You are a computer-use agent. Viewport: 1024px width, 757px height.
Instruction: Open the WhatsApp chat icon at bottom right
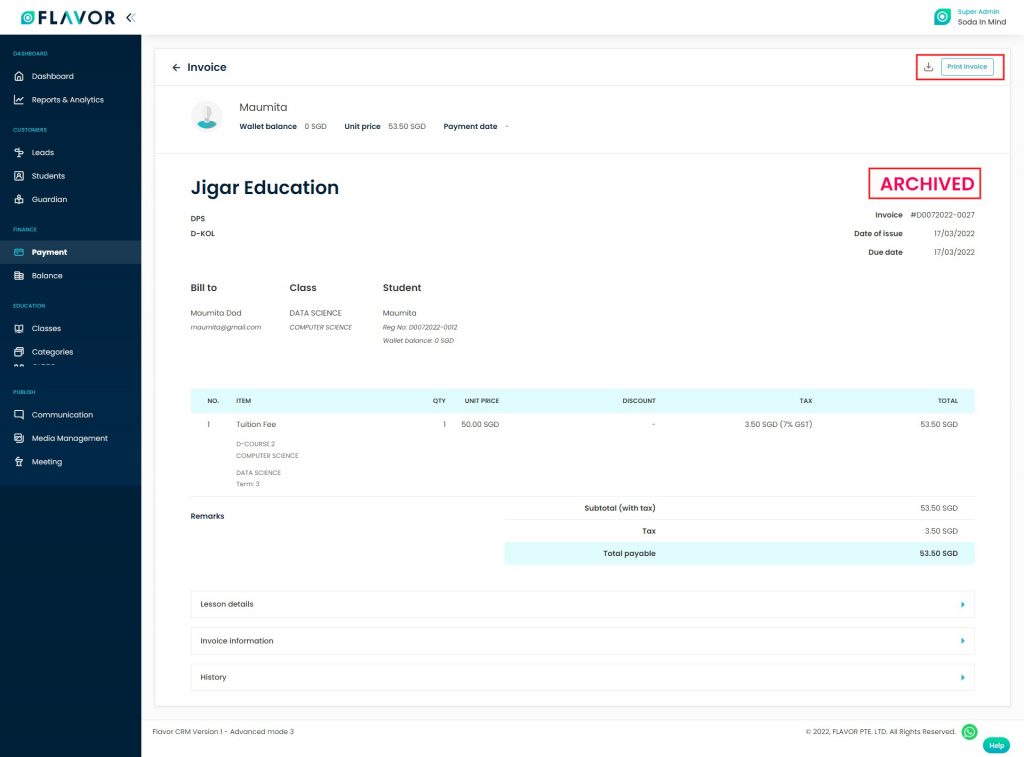pyautogui.click(x=969, y=731)
